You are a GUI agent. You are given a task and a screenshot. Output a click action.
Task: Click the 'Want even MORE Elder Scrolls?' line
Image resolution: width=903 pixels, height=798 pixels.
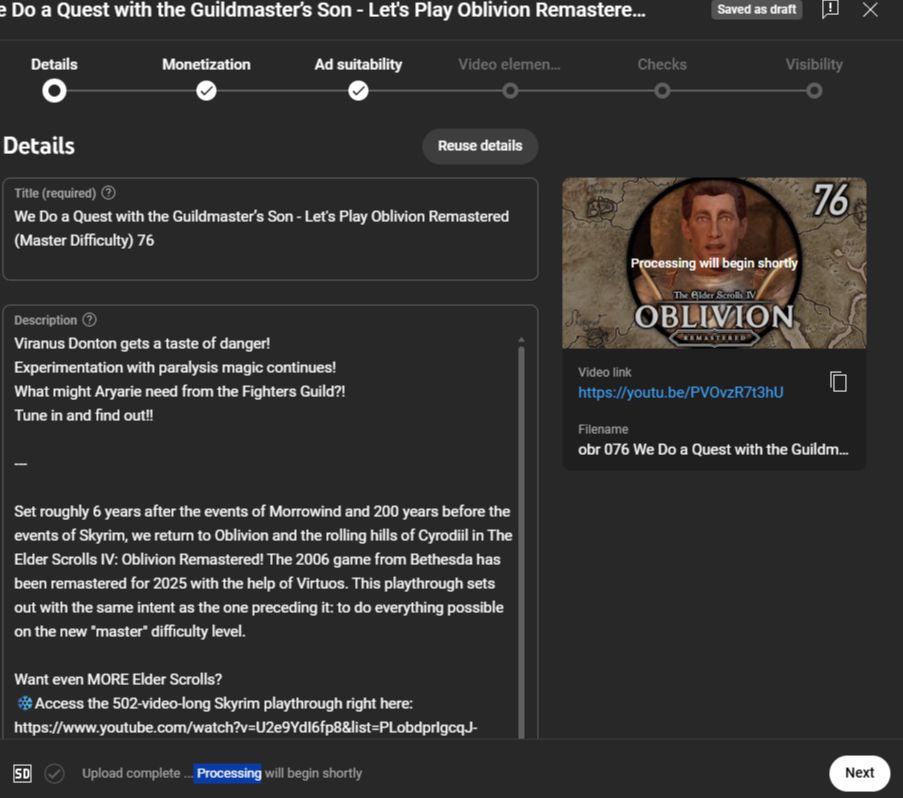tap(118, 679)
